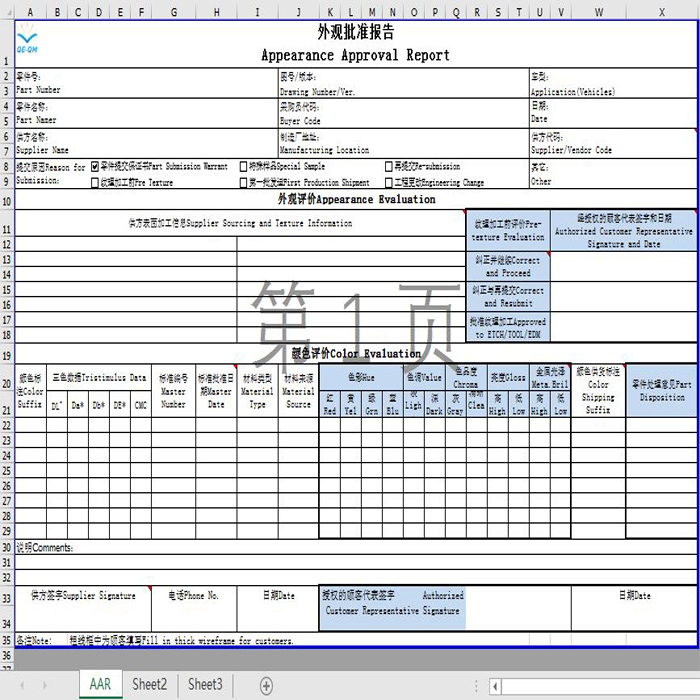Select column W header
Screen dimensions: 700x700
(x=599, y=12)
